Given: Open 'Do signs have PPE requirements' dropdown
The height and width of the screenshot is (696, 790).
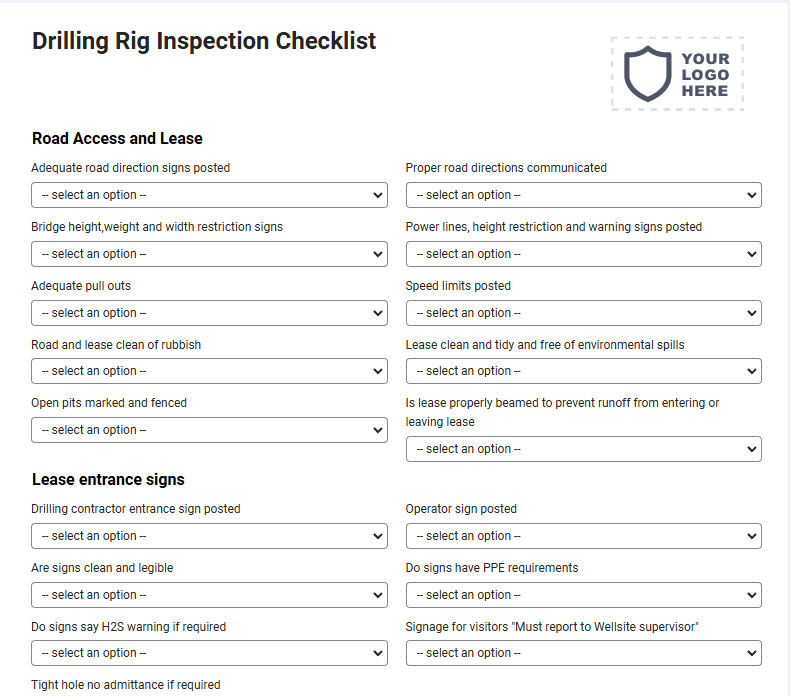Looking at the screenshot, I should 583,595.
